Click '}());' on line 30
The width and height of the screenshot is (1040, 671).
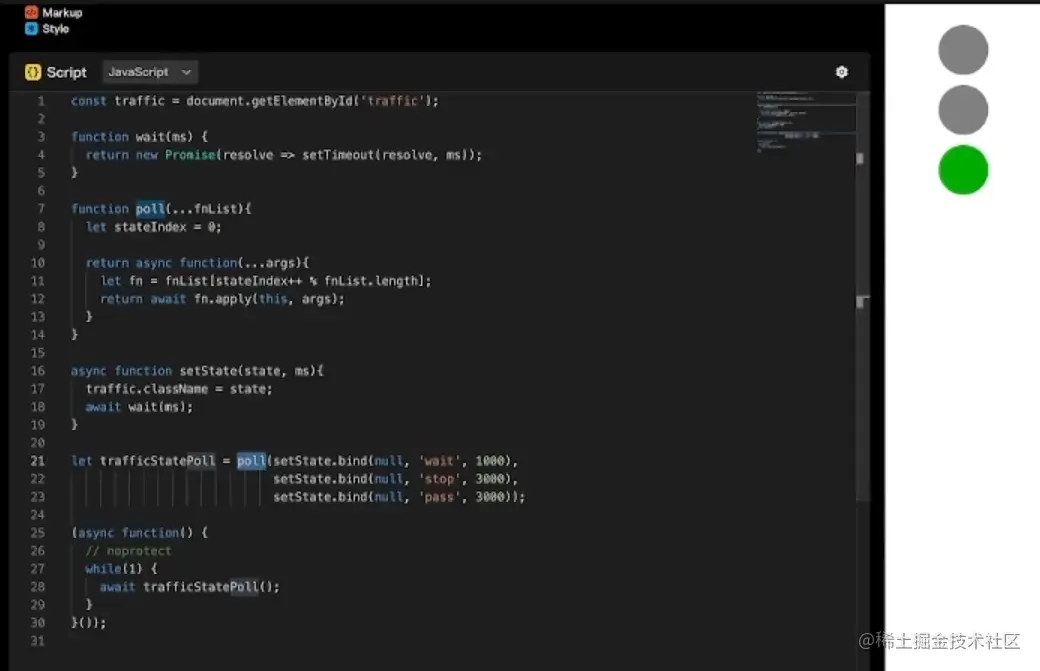point(88,623)
